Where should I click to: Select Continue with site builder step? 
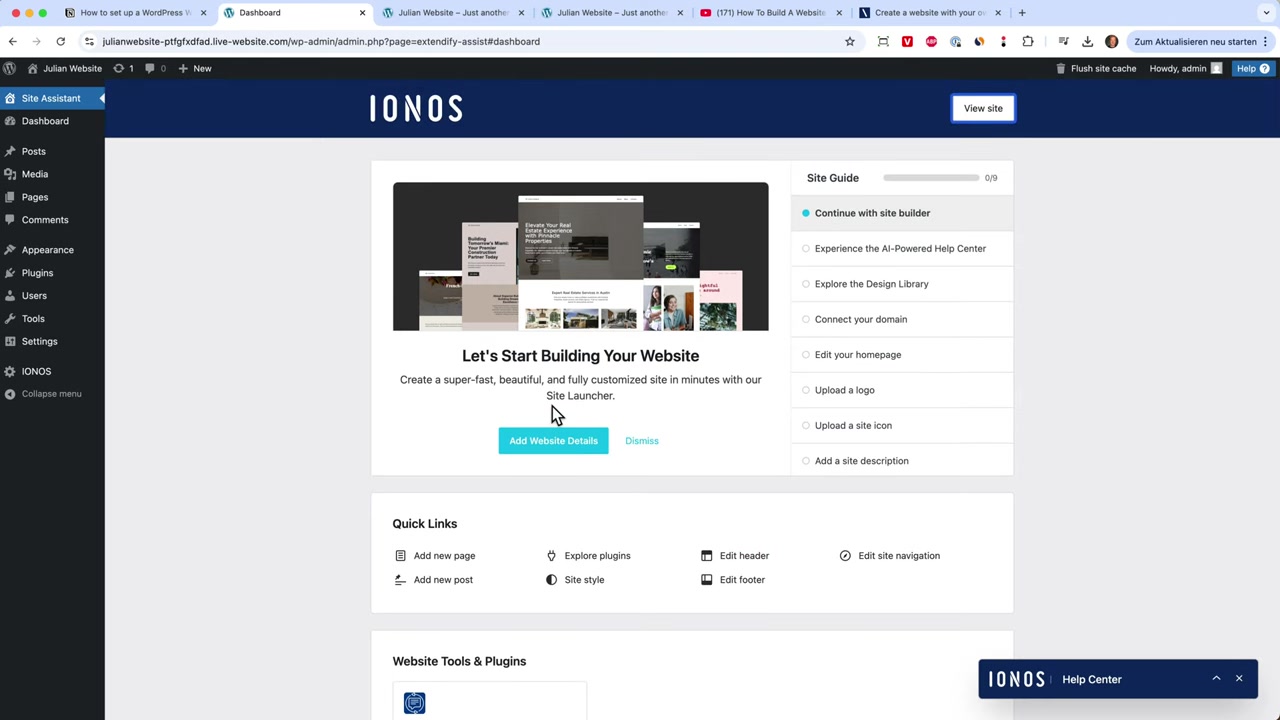(x=902, y=213)
